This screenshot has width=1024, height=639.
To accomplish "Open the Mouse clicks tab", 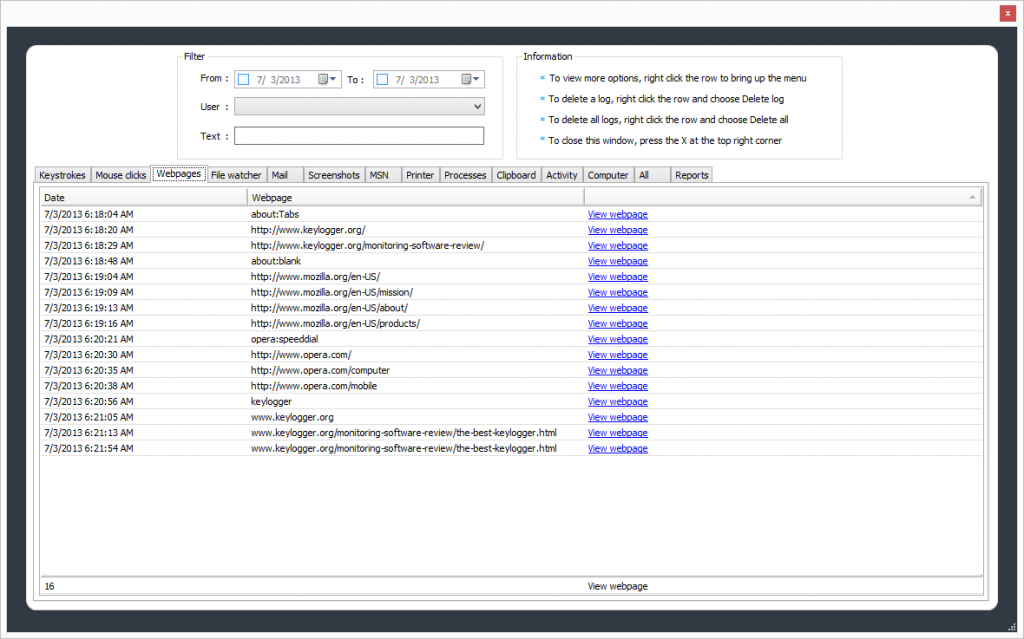I will pyautogui.click(x=121, y=175).
